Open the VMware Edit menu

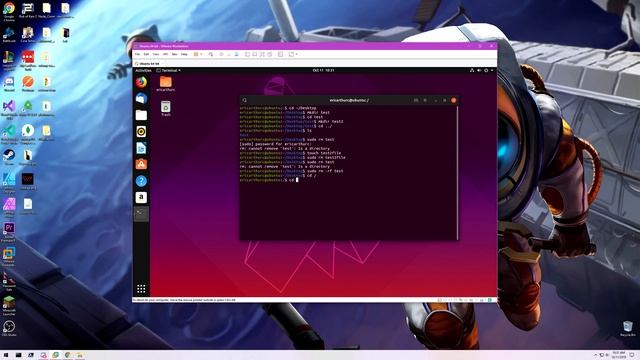(x=146, y=54)
